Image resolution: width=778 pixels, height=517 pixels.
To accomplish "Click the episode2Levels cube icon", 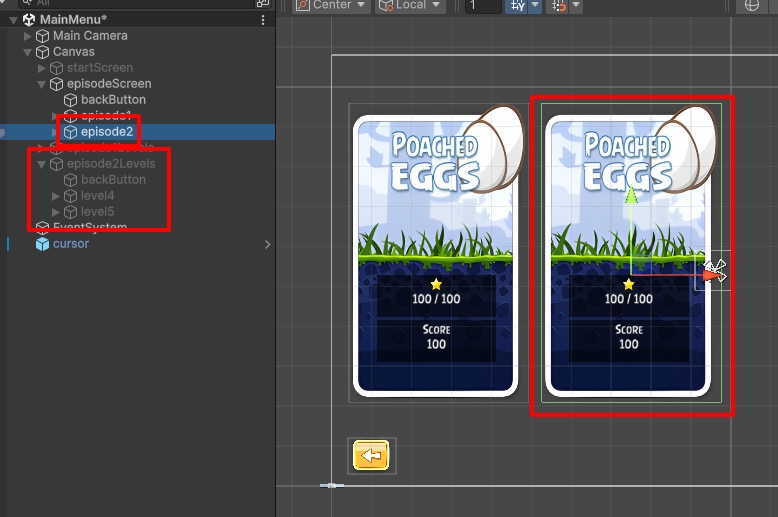I will (x=57, y=164).
